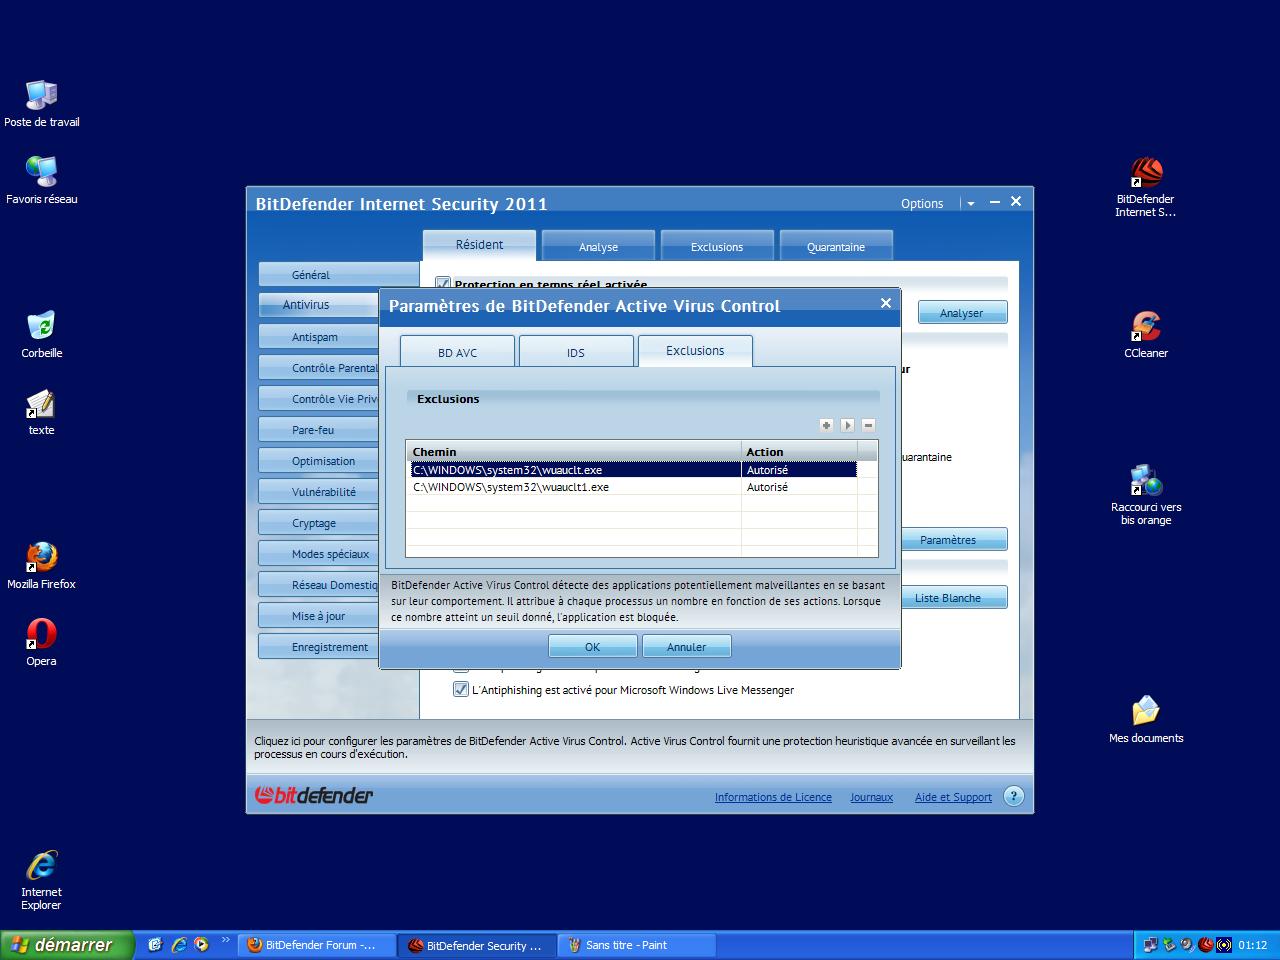Click the network monitors icon in system tray
Image resolution: width=1280 pixels, height=960 pixels.
1151,945
